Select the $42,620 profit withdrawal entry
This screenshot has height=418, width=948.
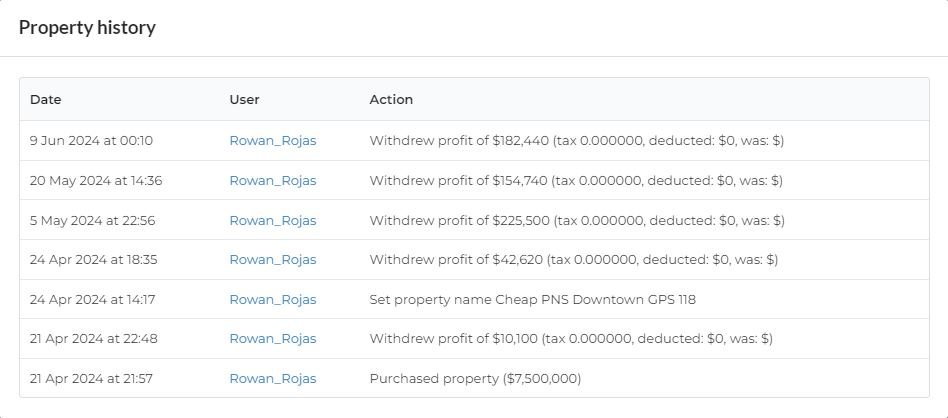click(x=574, y=260)
